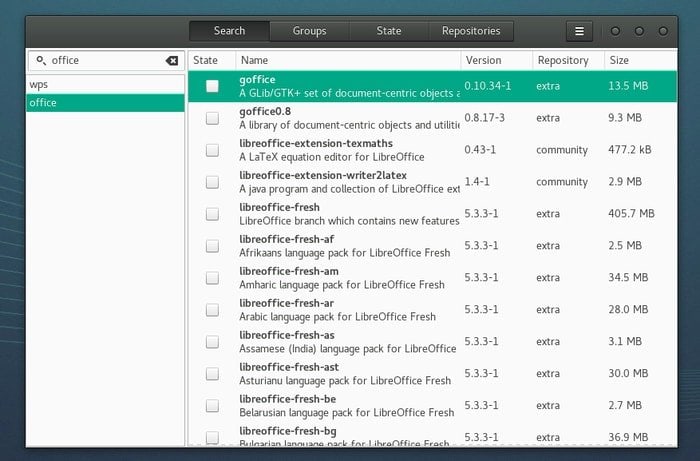Sort by the Size column header
Image resolution: width=700 pixels, height=461 pixels.
click(x=641, y=60)
